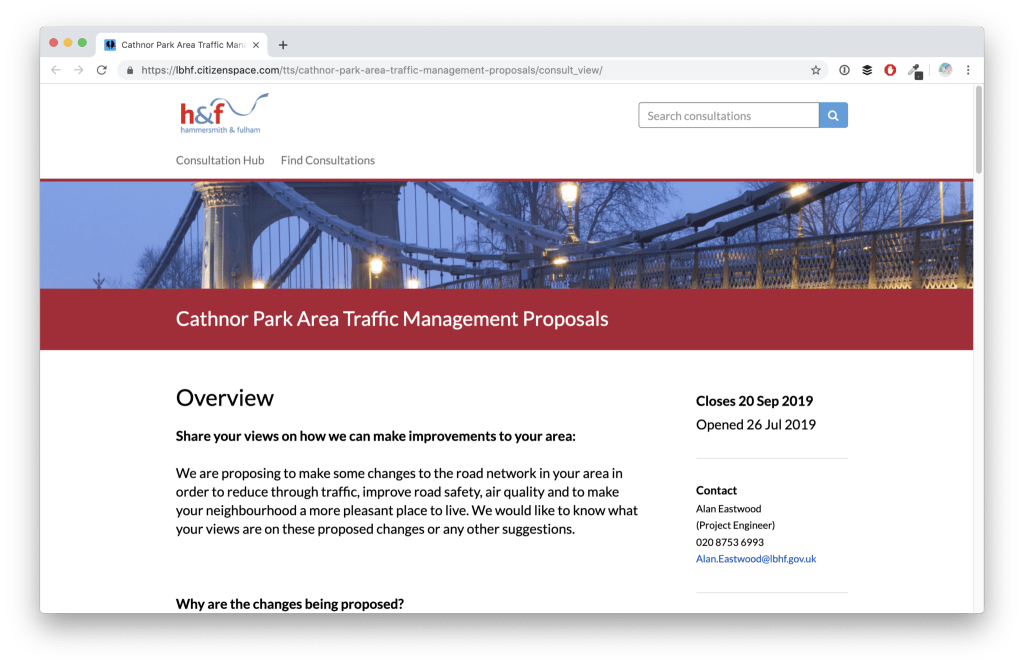Open Chrome three-dot menu
The image size is (1024, 666).
point(968,70)
